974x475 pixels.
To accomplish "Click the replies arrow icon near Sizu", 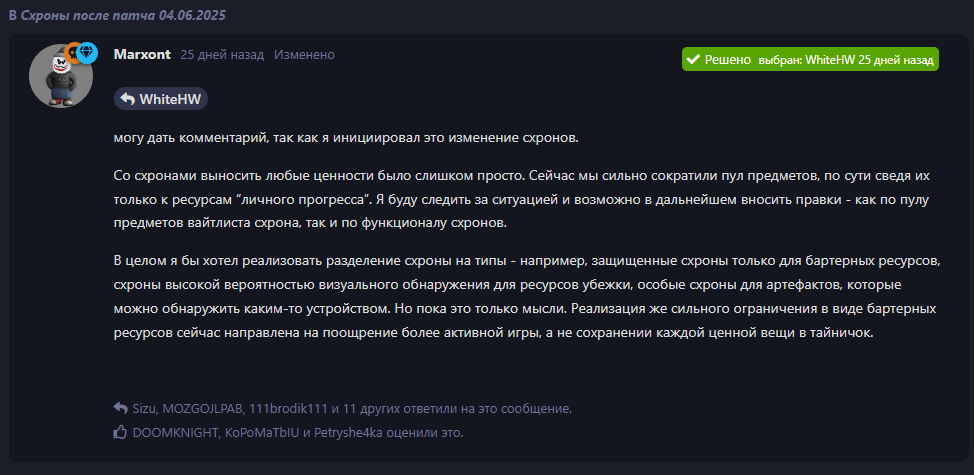I will point(121,409).
